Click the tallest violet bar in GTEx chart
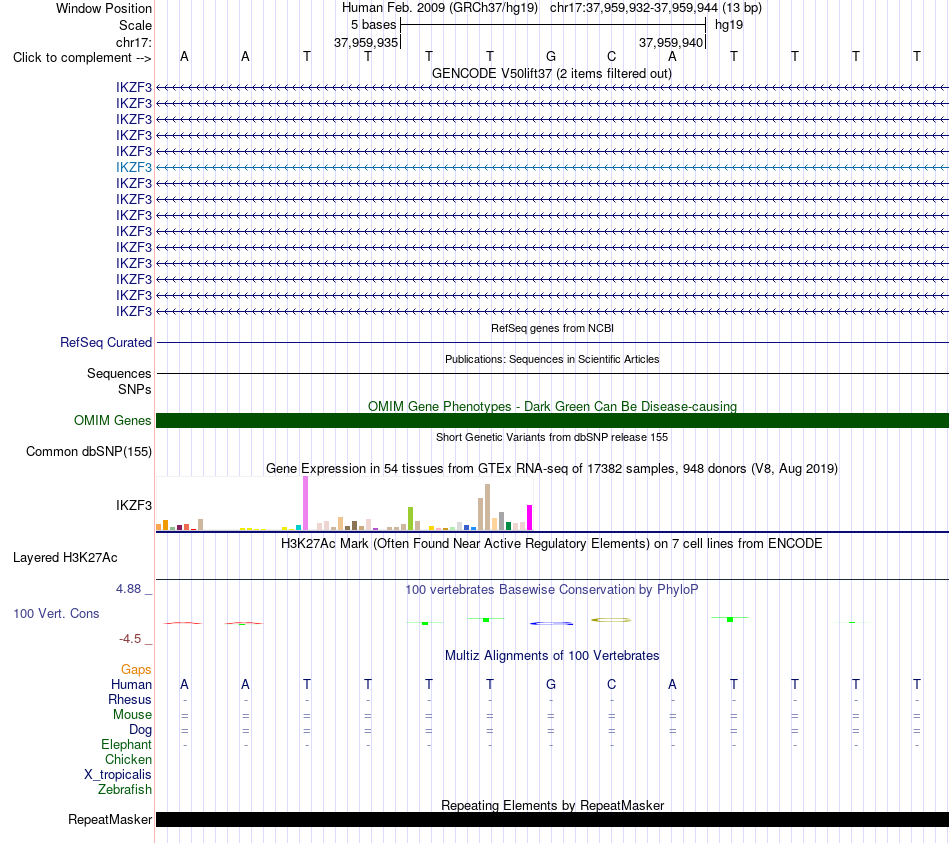The width and height of the screenshot is (950, 843). (305, 503)
